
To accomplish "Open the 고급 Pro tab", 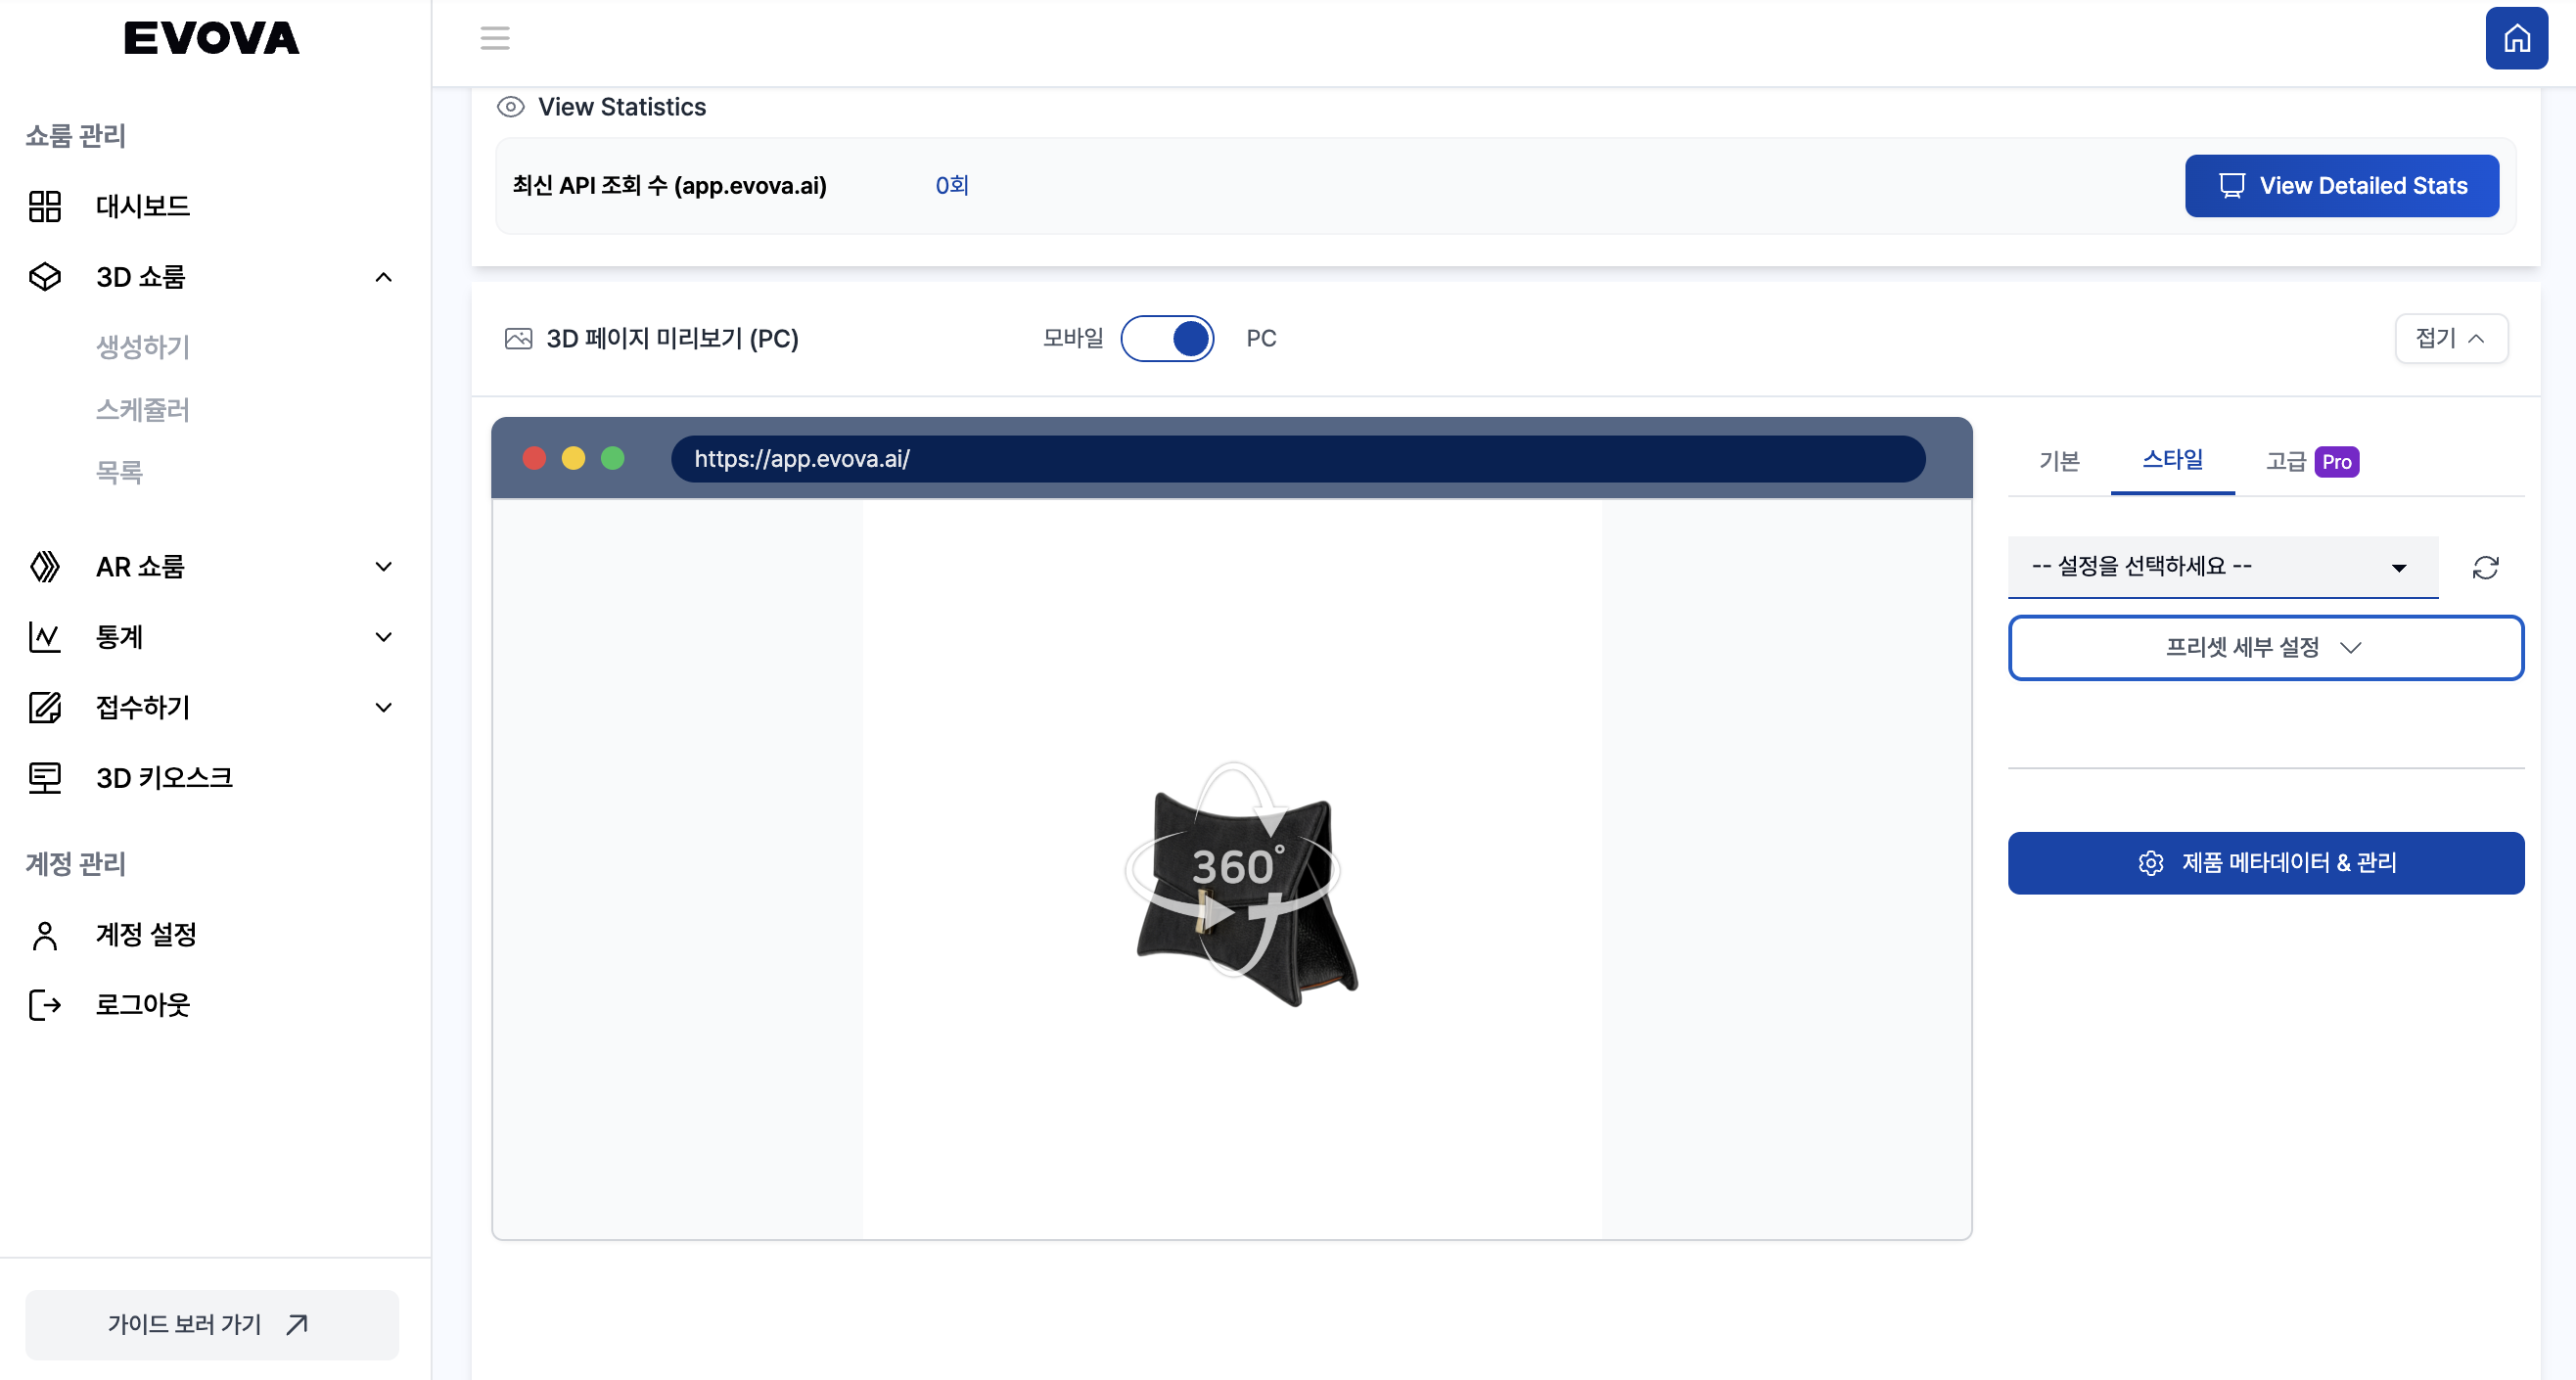I will click(2311, 461).
